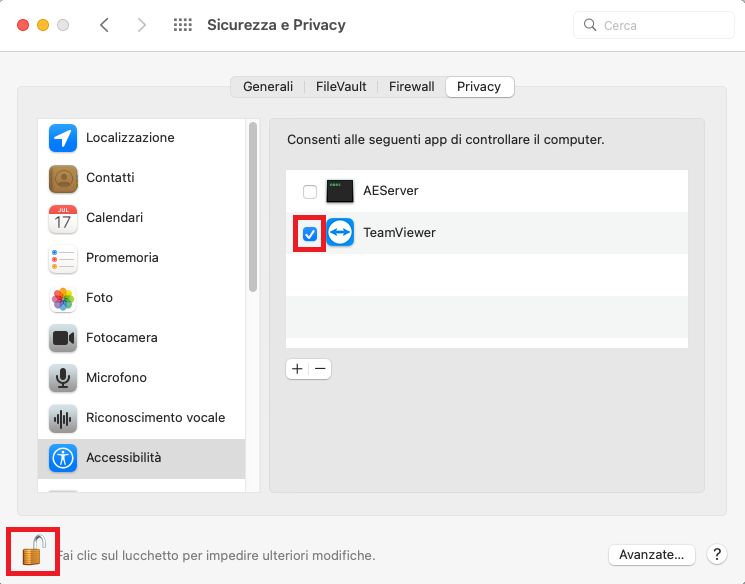Image resolution: width=745 pixels, height=584 pixels.
Task: Remove selected app with the minus button
Action: [320, 369]
